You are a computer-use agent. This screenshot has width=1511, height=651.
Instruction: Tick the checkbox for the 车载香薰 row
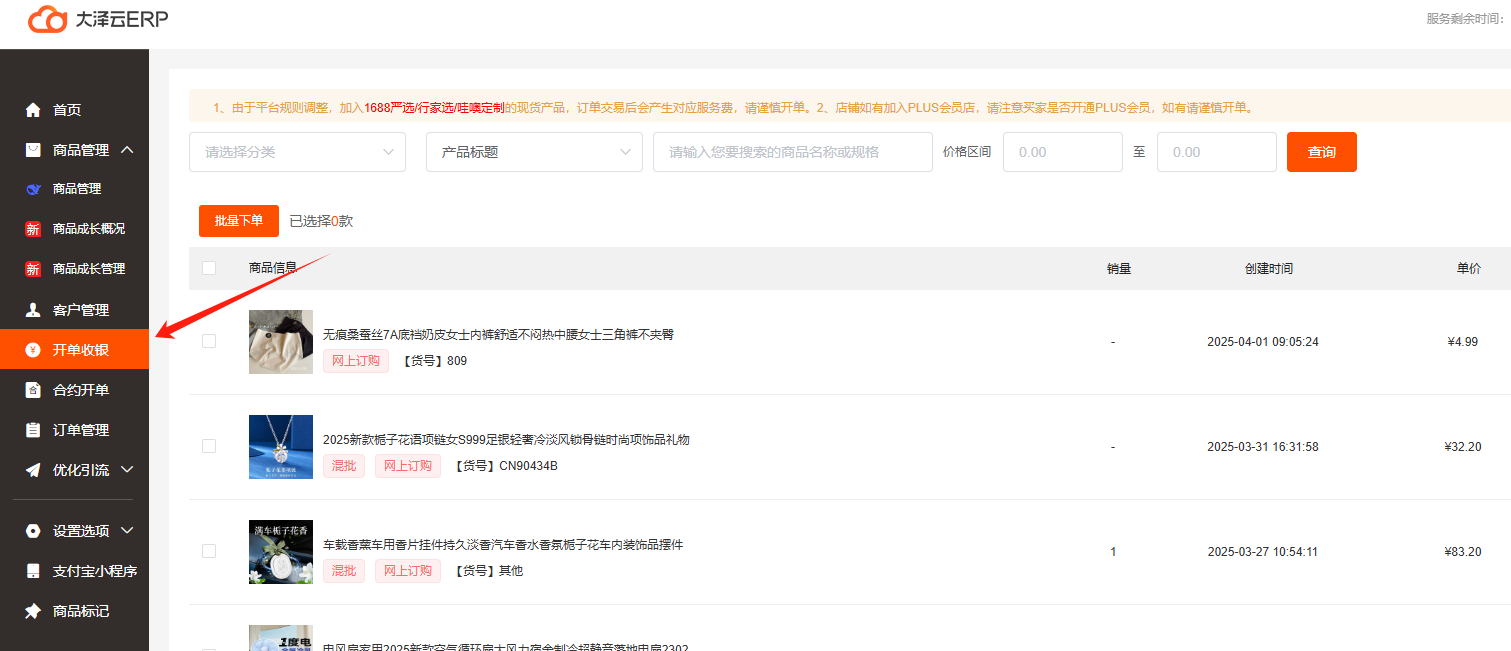point(209,551)
